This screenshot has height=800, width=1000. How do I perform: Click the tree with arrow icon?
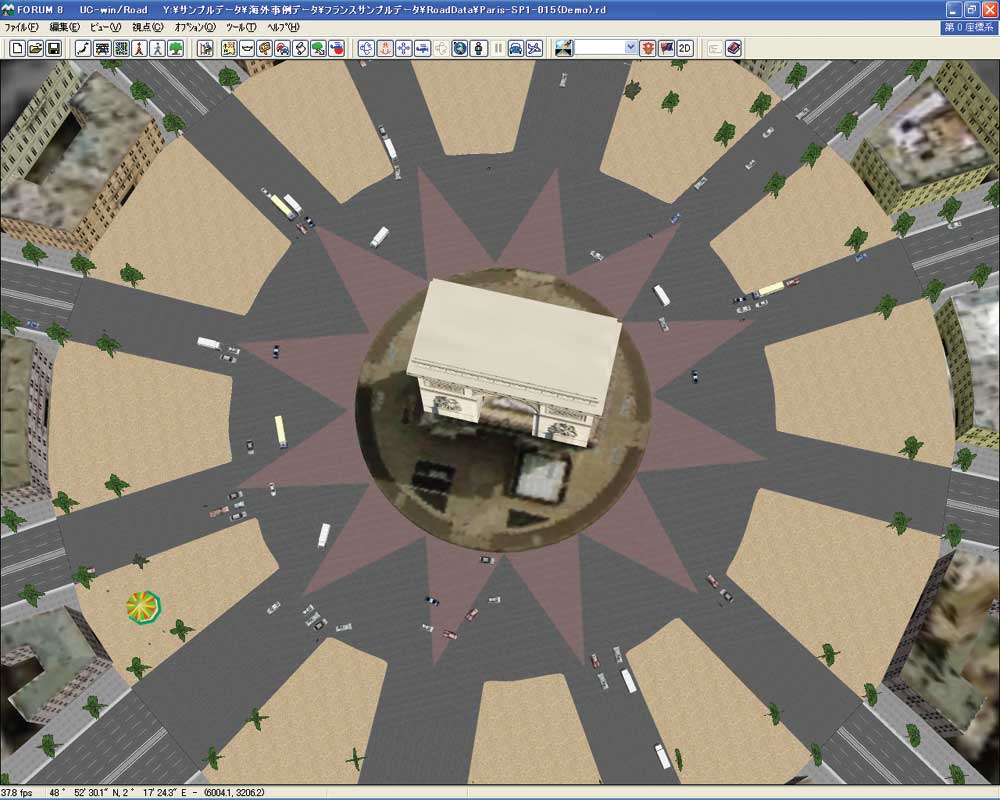318,48
